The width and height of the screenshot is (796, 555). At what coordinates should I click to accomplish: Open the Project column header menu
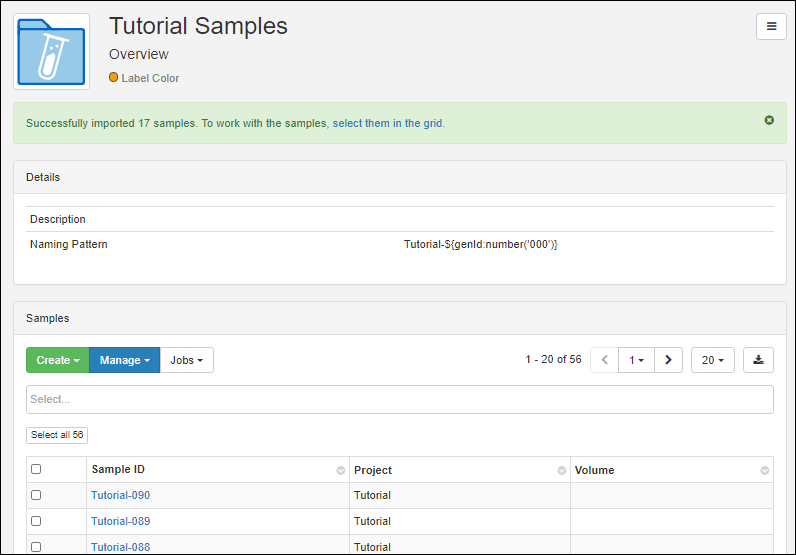(561, 470)
